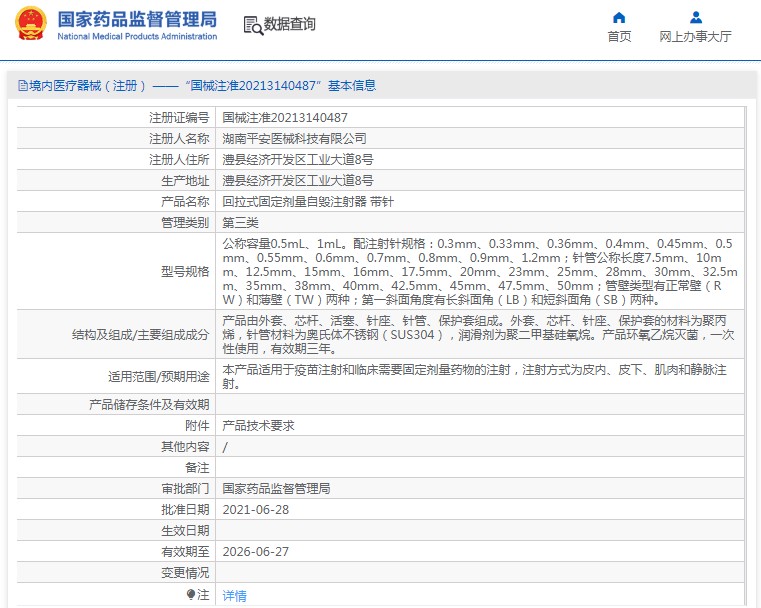Click approval date 2021-06-28

[256, 510]
